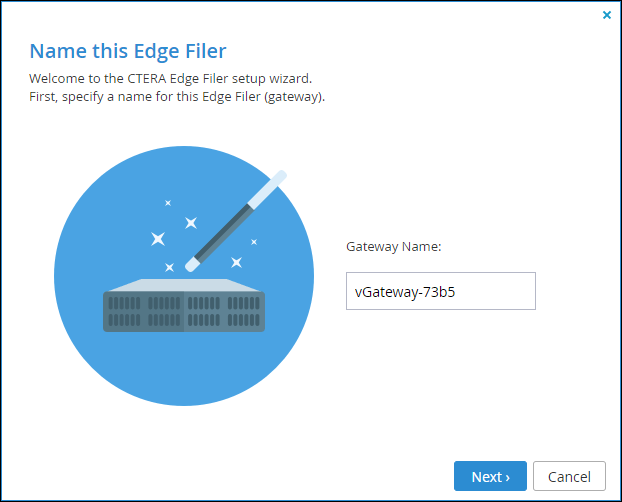Click the server appliance graphic
Image resolution: width=622 pixels, height=502 pixels.
coord(184,305)
